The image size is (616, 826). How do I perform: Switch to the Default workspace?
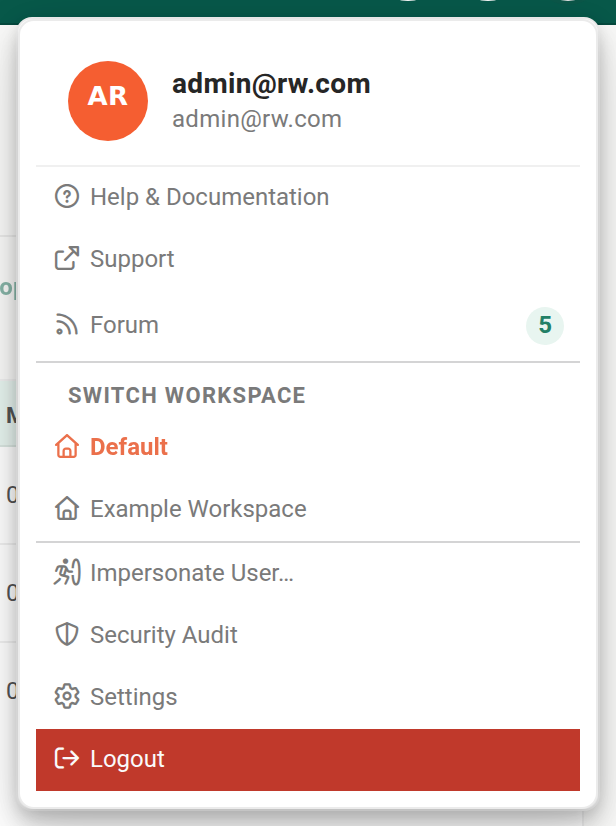(308, 447)
